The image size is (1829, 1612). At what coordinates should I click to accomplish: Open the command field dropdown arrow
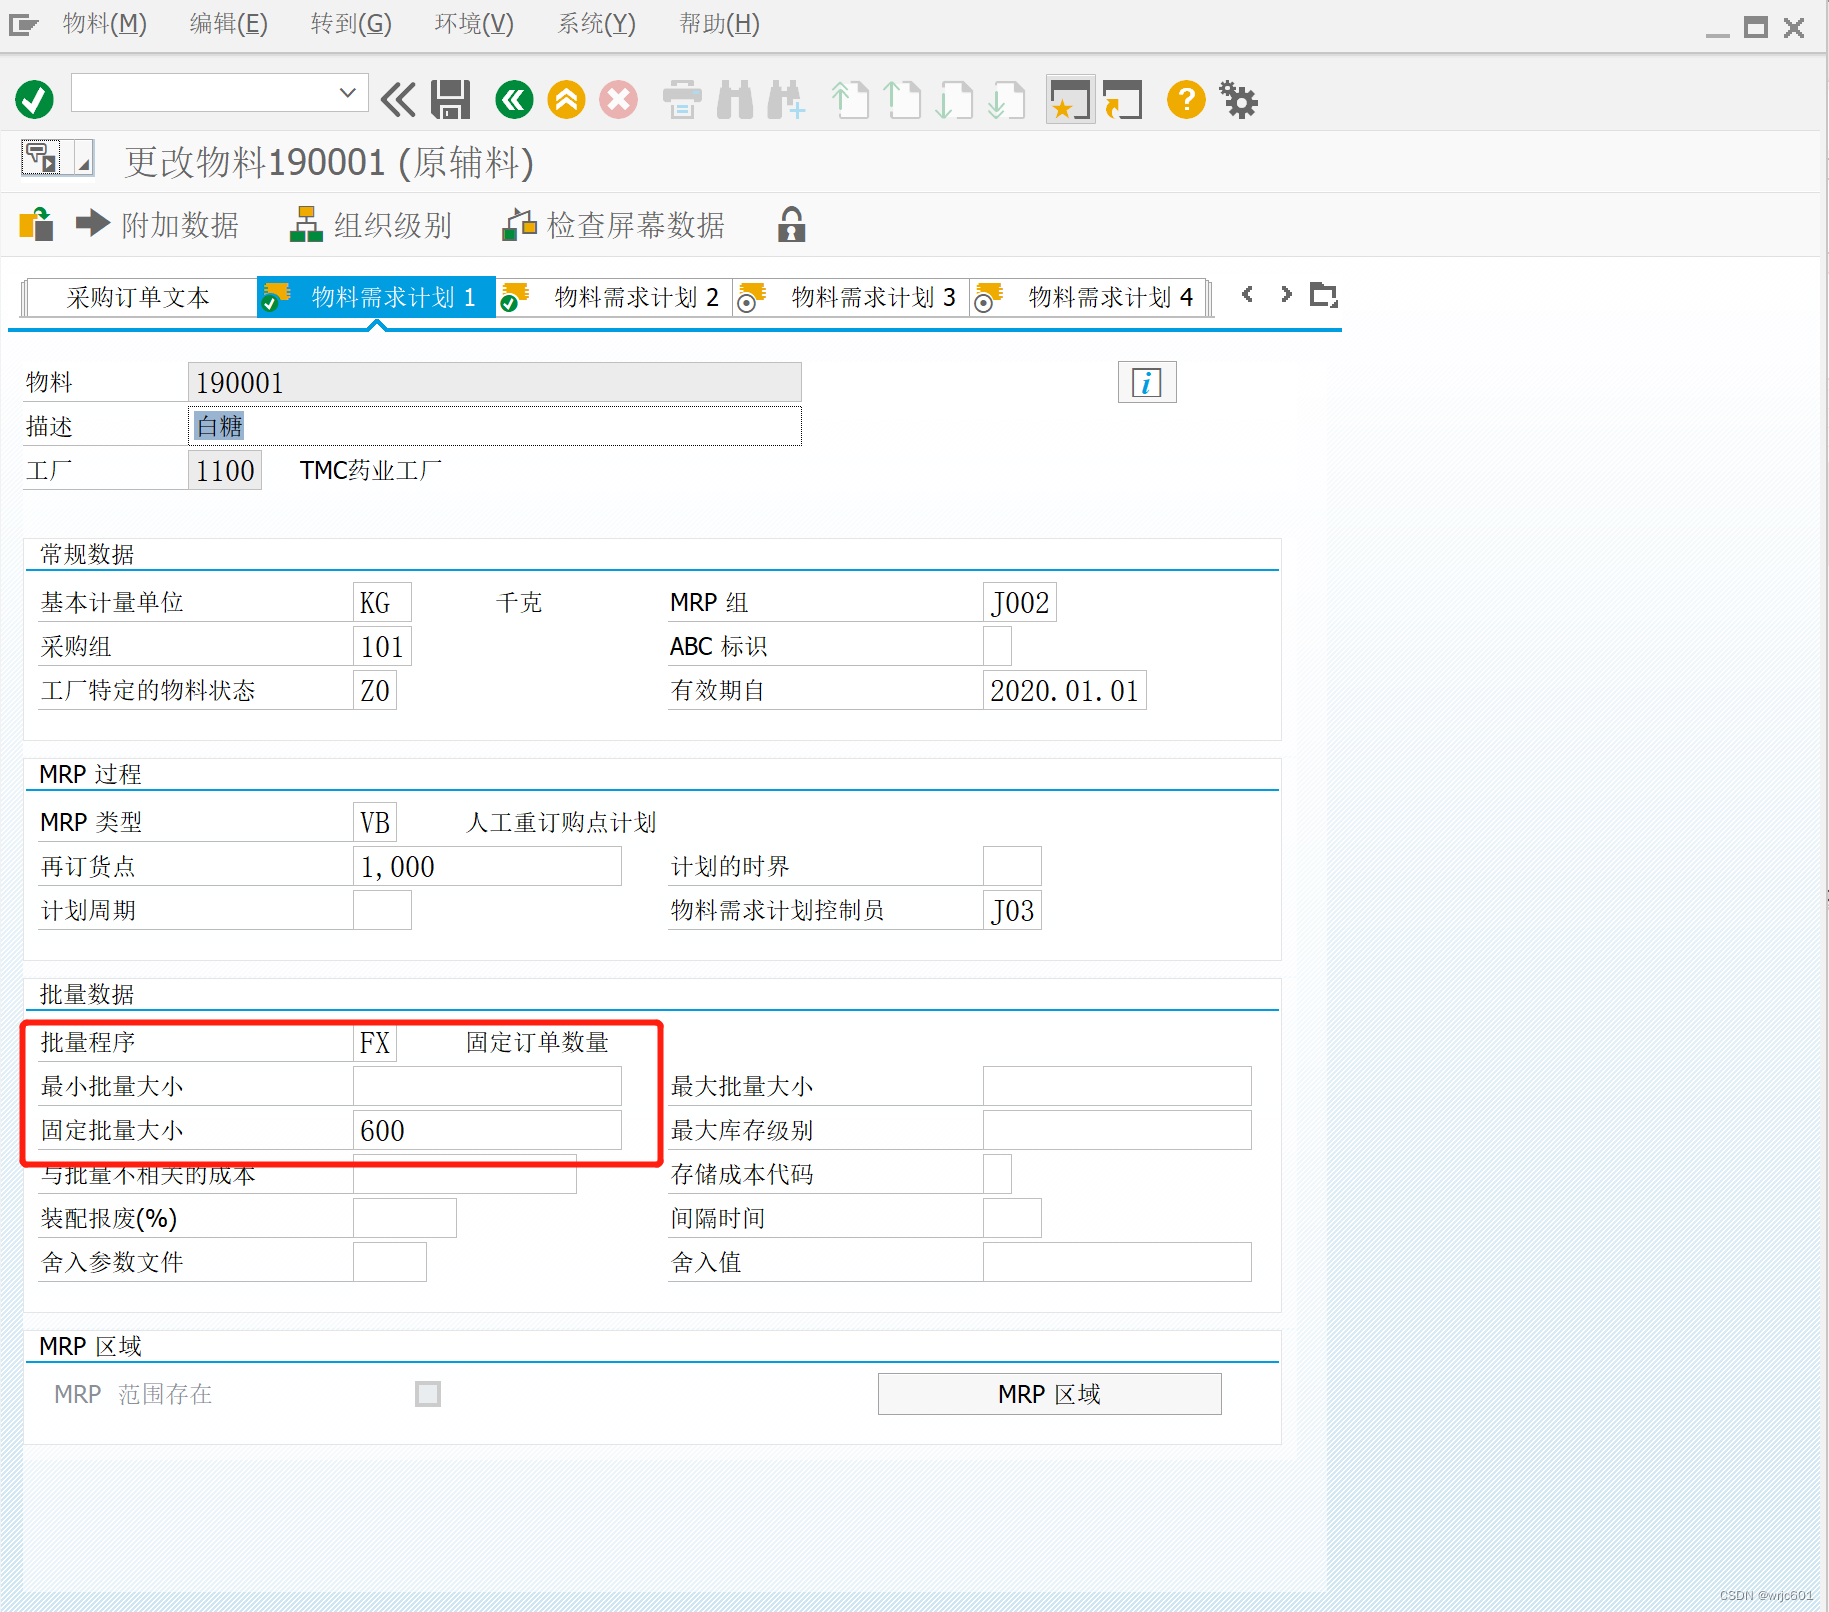click(x=347, y=93)
